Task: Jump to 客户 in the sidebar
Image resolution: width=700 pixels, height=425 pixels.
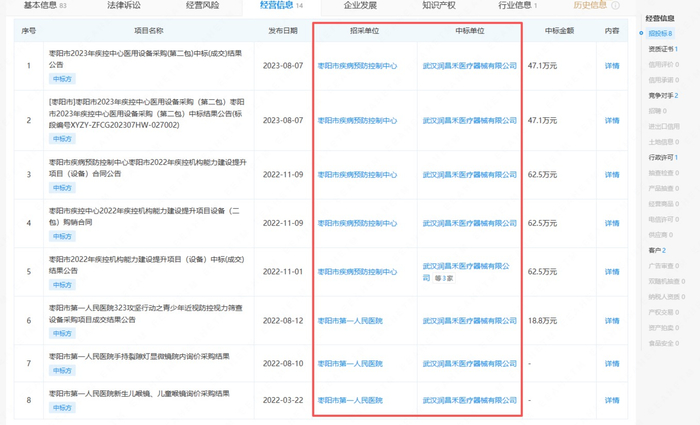Action: point(657,250)
